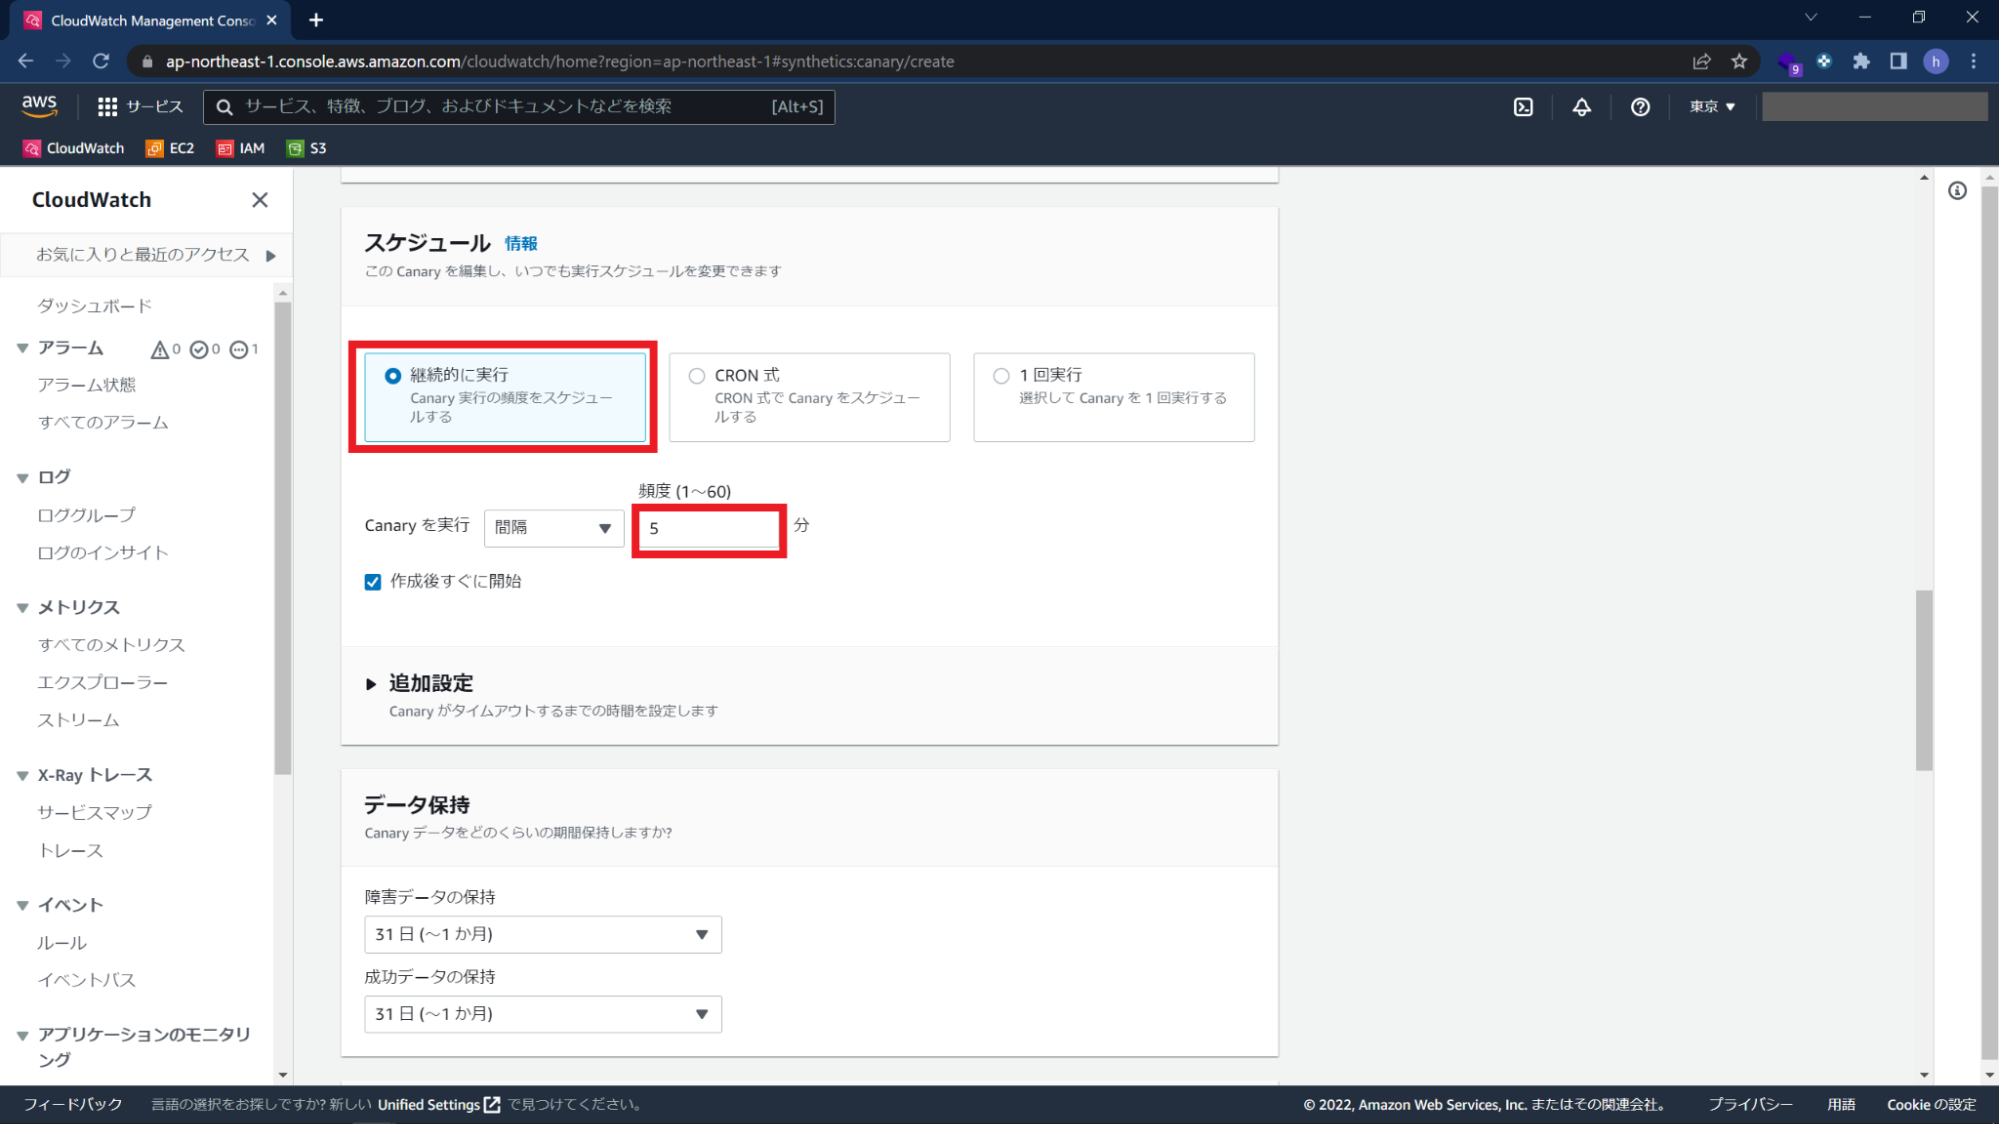Image resolution: width=1999 pixels, height=1125 pixels.
Task: Open サービスマップ in the sidebar
Action: tap(95, 812)
